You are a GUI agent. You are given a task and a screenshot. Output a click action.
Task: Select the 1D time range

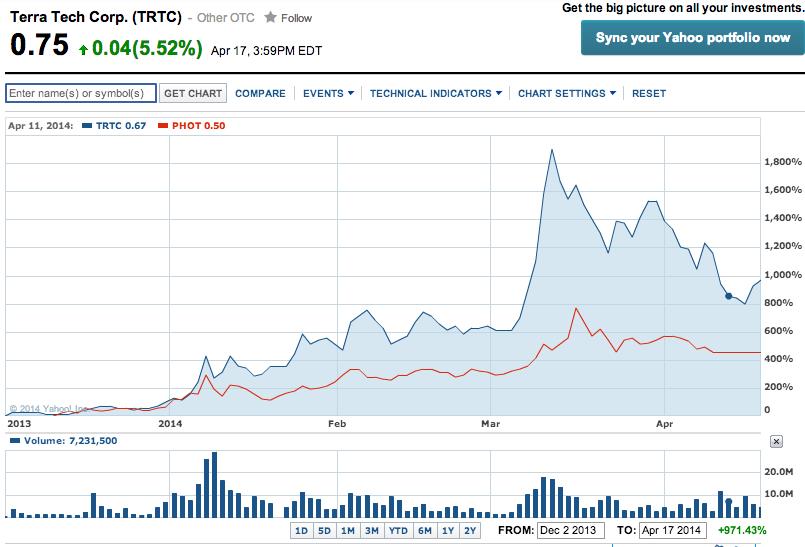[301, 531]
